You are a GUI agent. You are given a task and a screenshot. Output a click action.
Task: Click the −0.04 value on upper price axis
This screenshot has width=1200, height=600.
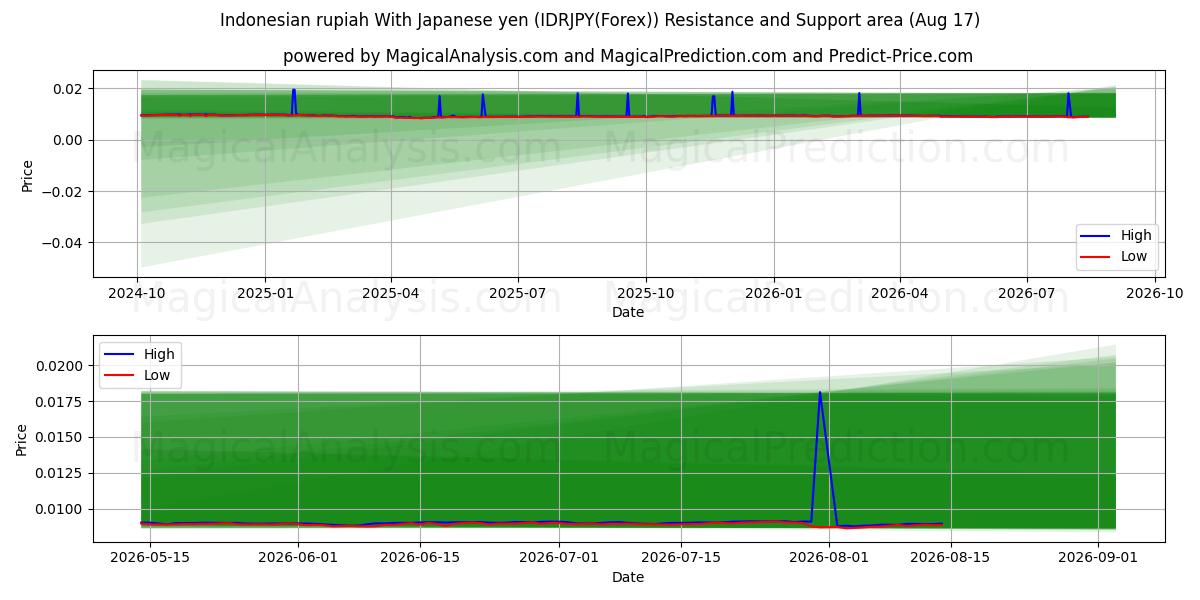63,243
